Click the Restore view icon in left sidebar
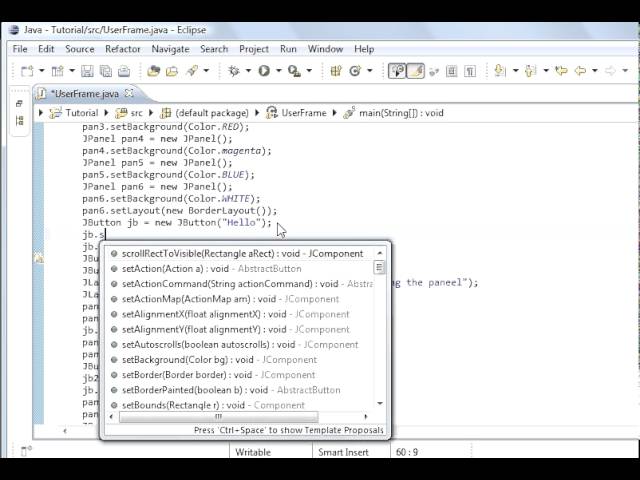Image resolution: width=640 pixels, height=480 pixels. tap(19, 104)
